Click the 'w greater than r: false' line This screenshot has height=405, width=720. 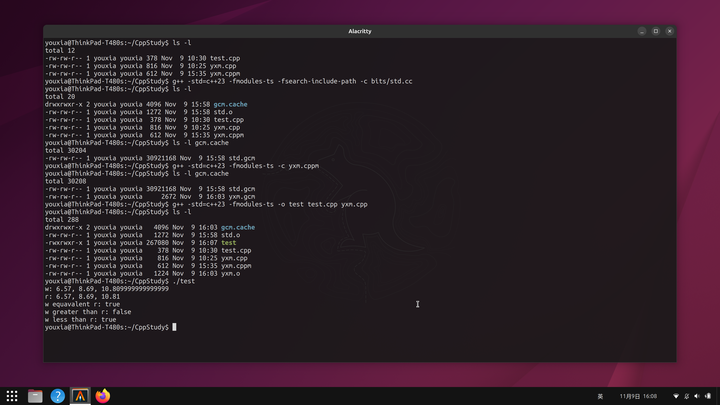click(x=88, y=312)
